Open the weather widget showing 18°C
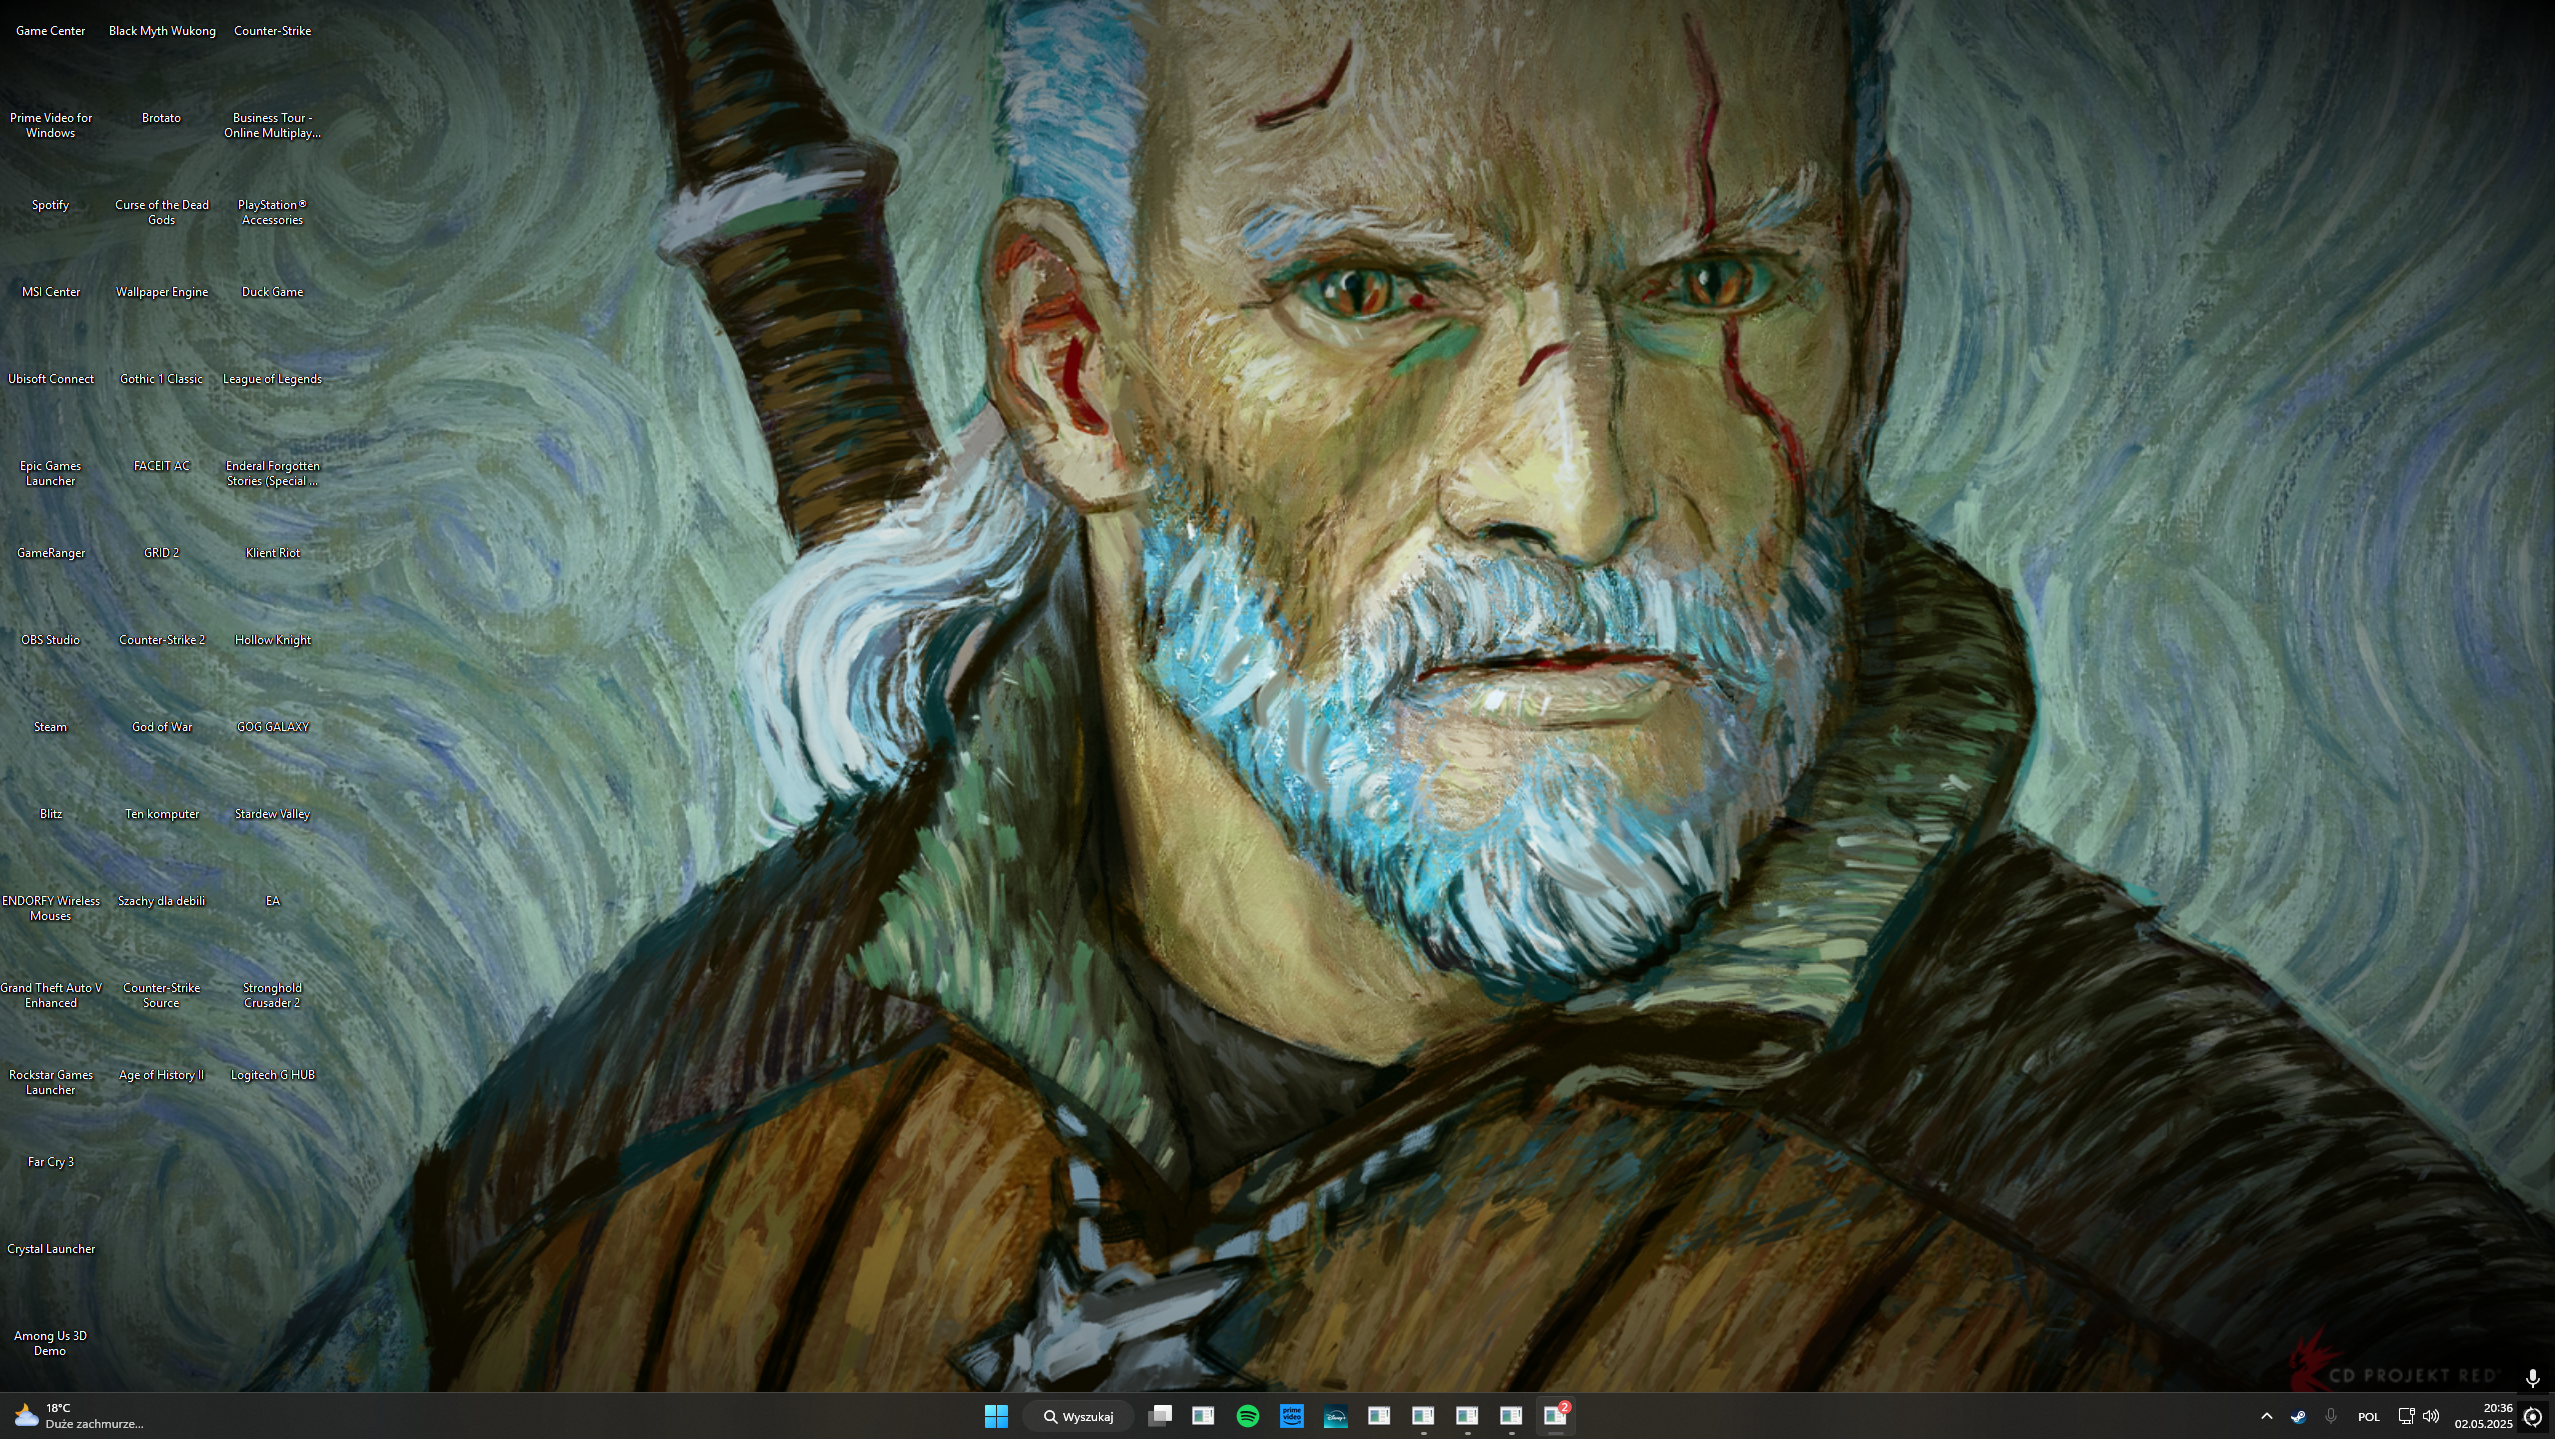Image resolution: width=2555 pixels, height=1439 pixels. 80,1416
